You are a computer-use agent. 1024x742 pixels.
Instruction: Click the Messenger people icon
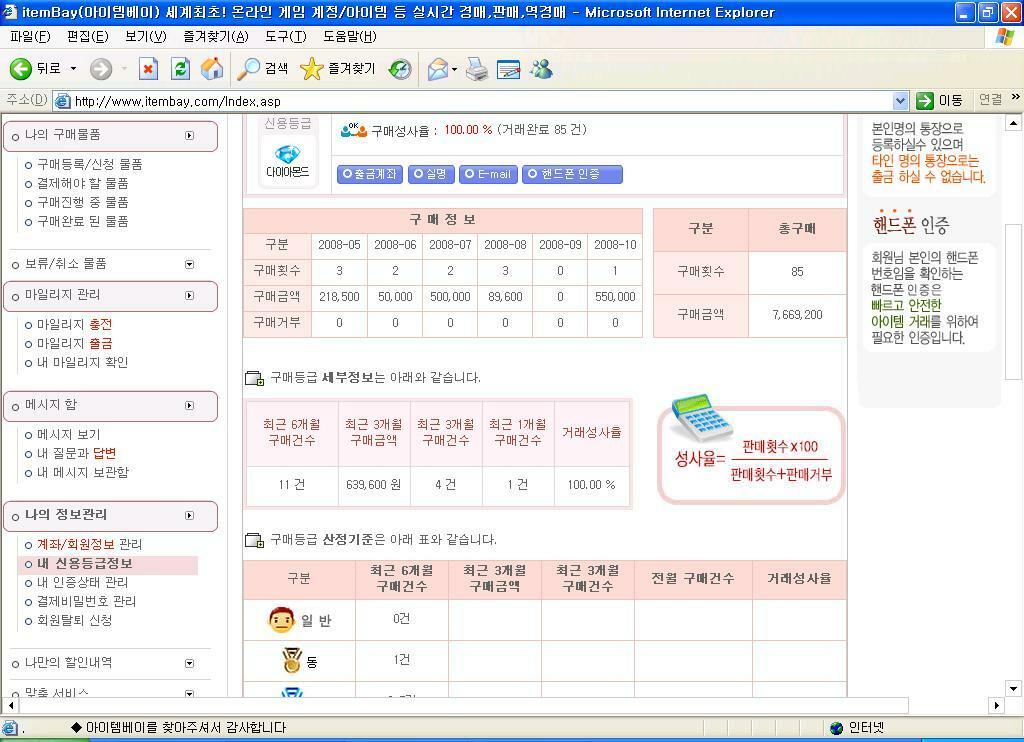click(541, 69)
